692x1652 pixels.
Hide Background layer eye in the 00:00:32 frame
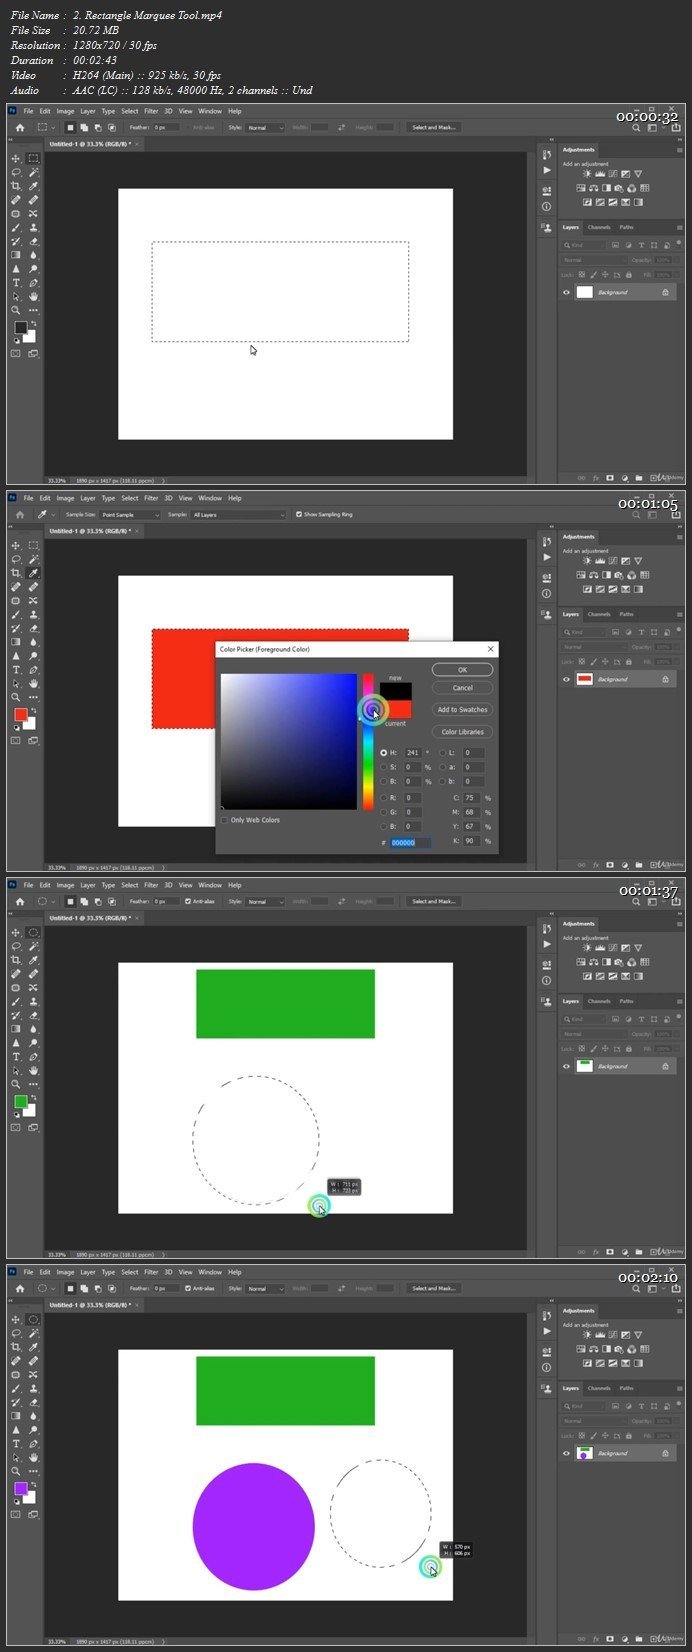566,292
